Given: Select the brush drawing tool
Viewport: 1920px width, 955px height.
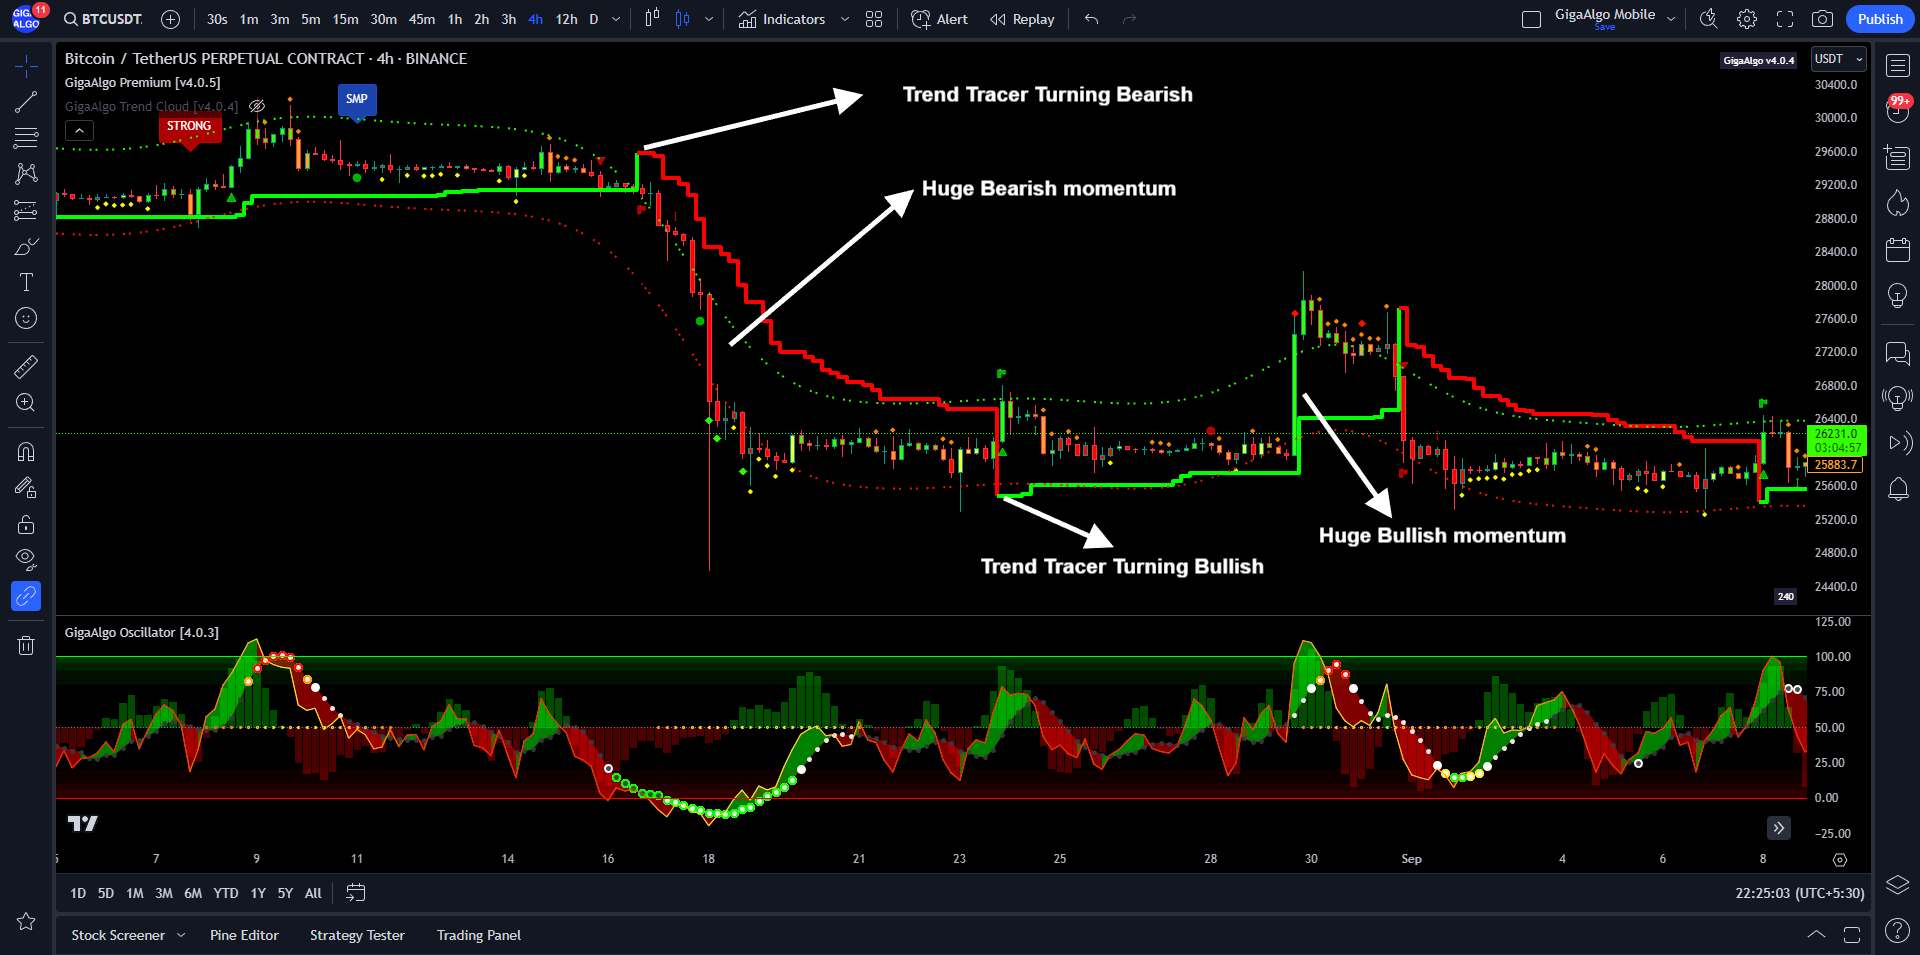Looking at the screenshot, I should (x=26, y=246).
